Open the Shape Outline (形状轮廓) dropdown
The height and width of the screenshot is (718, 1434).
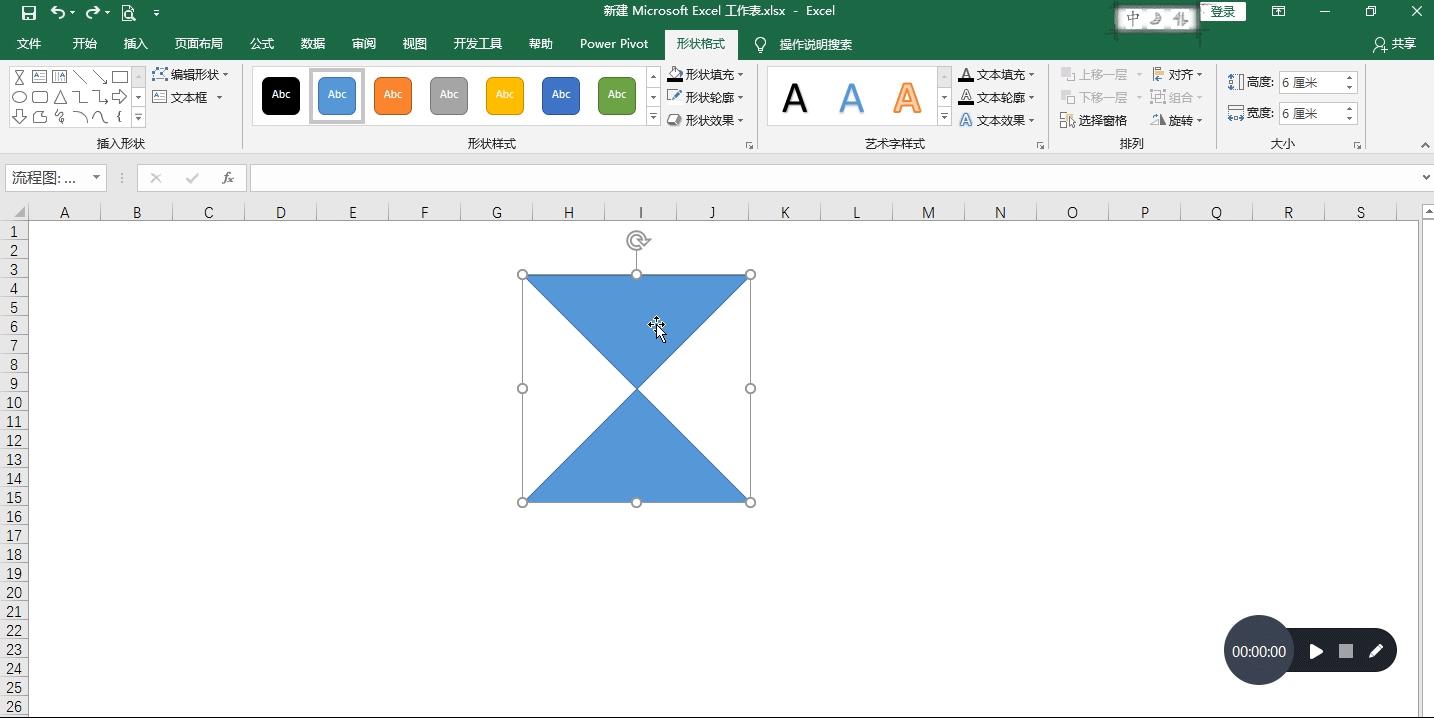point(705,98)
